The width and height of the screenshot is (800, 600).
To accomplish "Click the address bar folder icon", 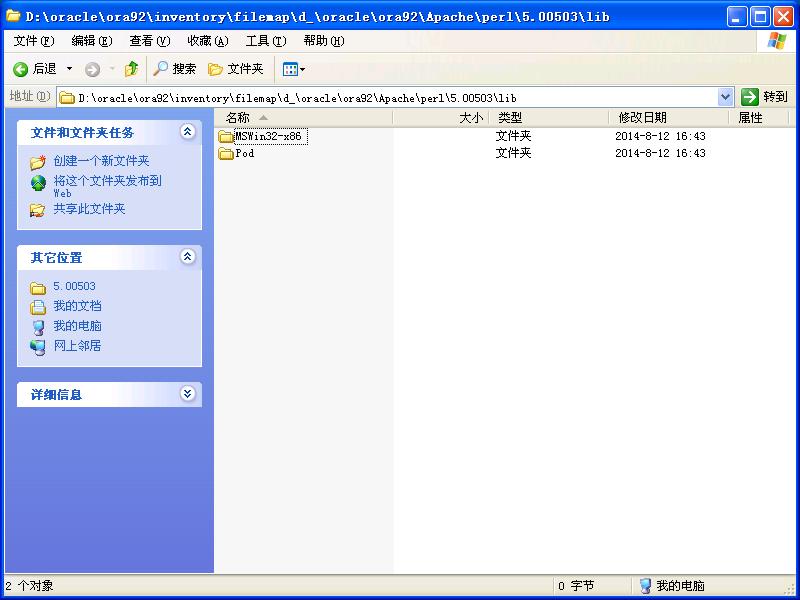I will point(67,97).
